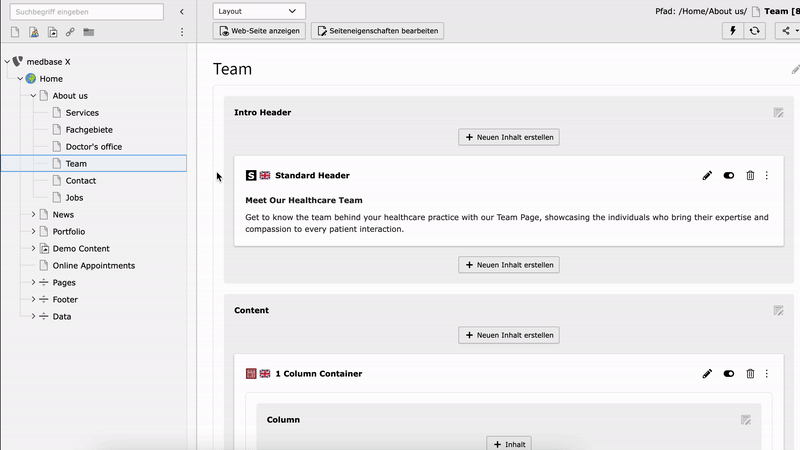Click Seiteneigenschaften bearbeiten button
This screenshot has height=450, width=800.
(x=378, y=31)
